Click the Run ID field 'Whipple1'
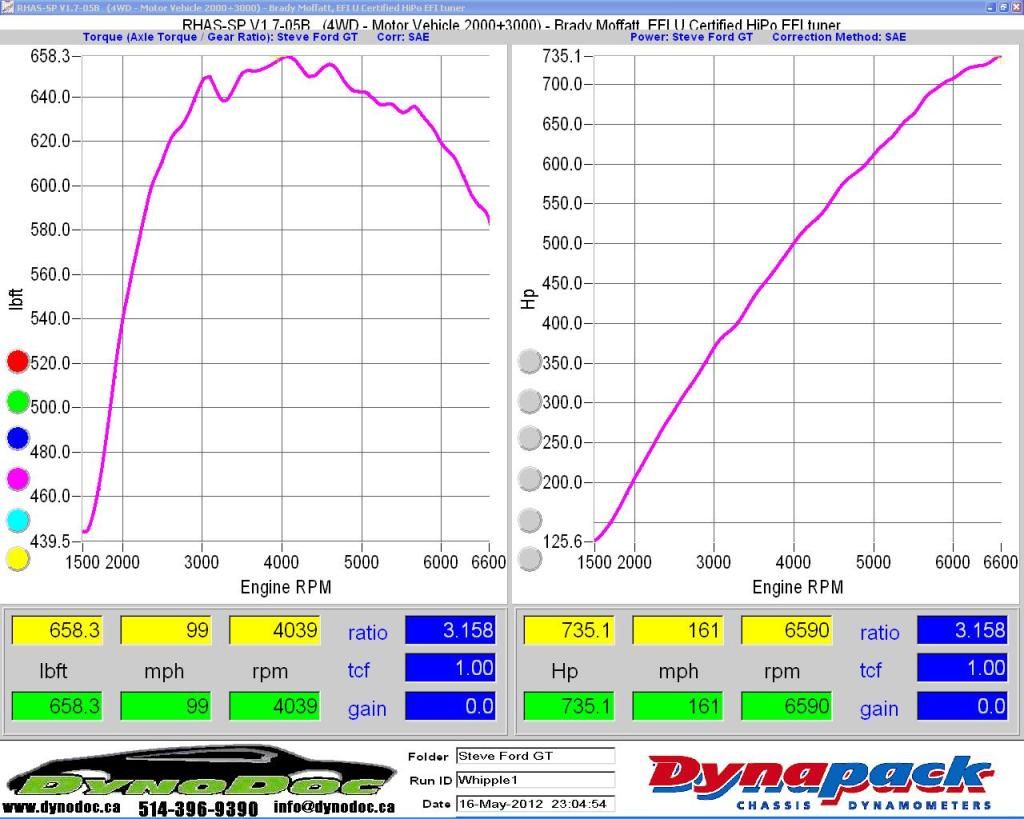The image size is (1024, 819). click(536, 780)
